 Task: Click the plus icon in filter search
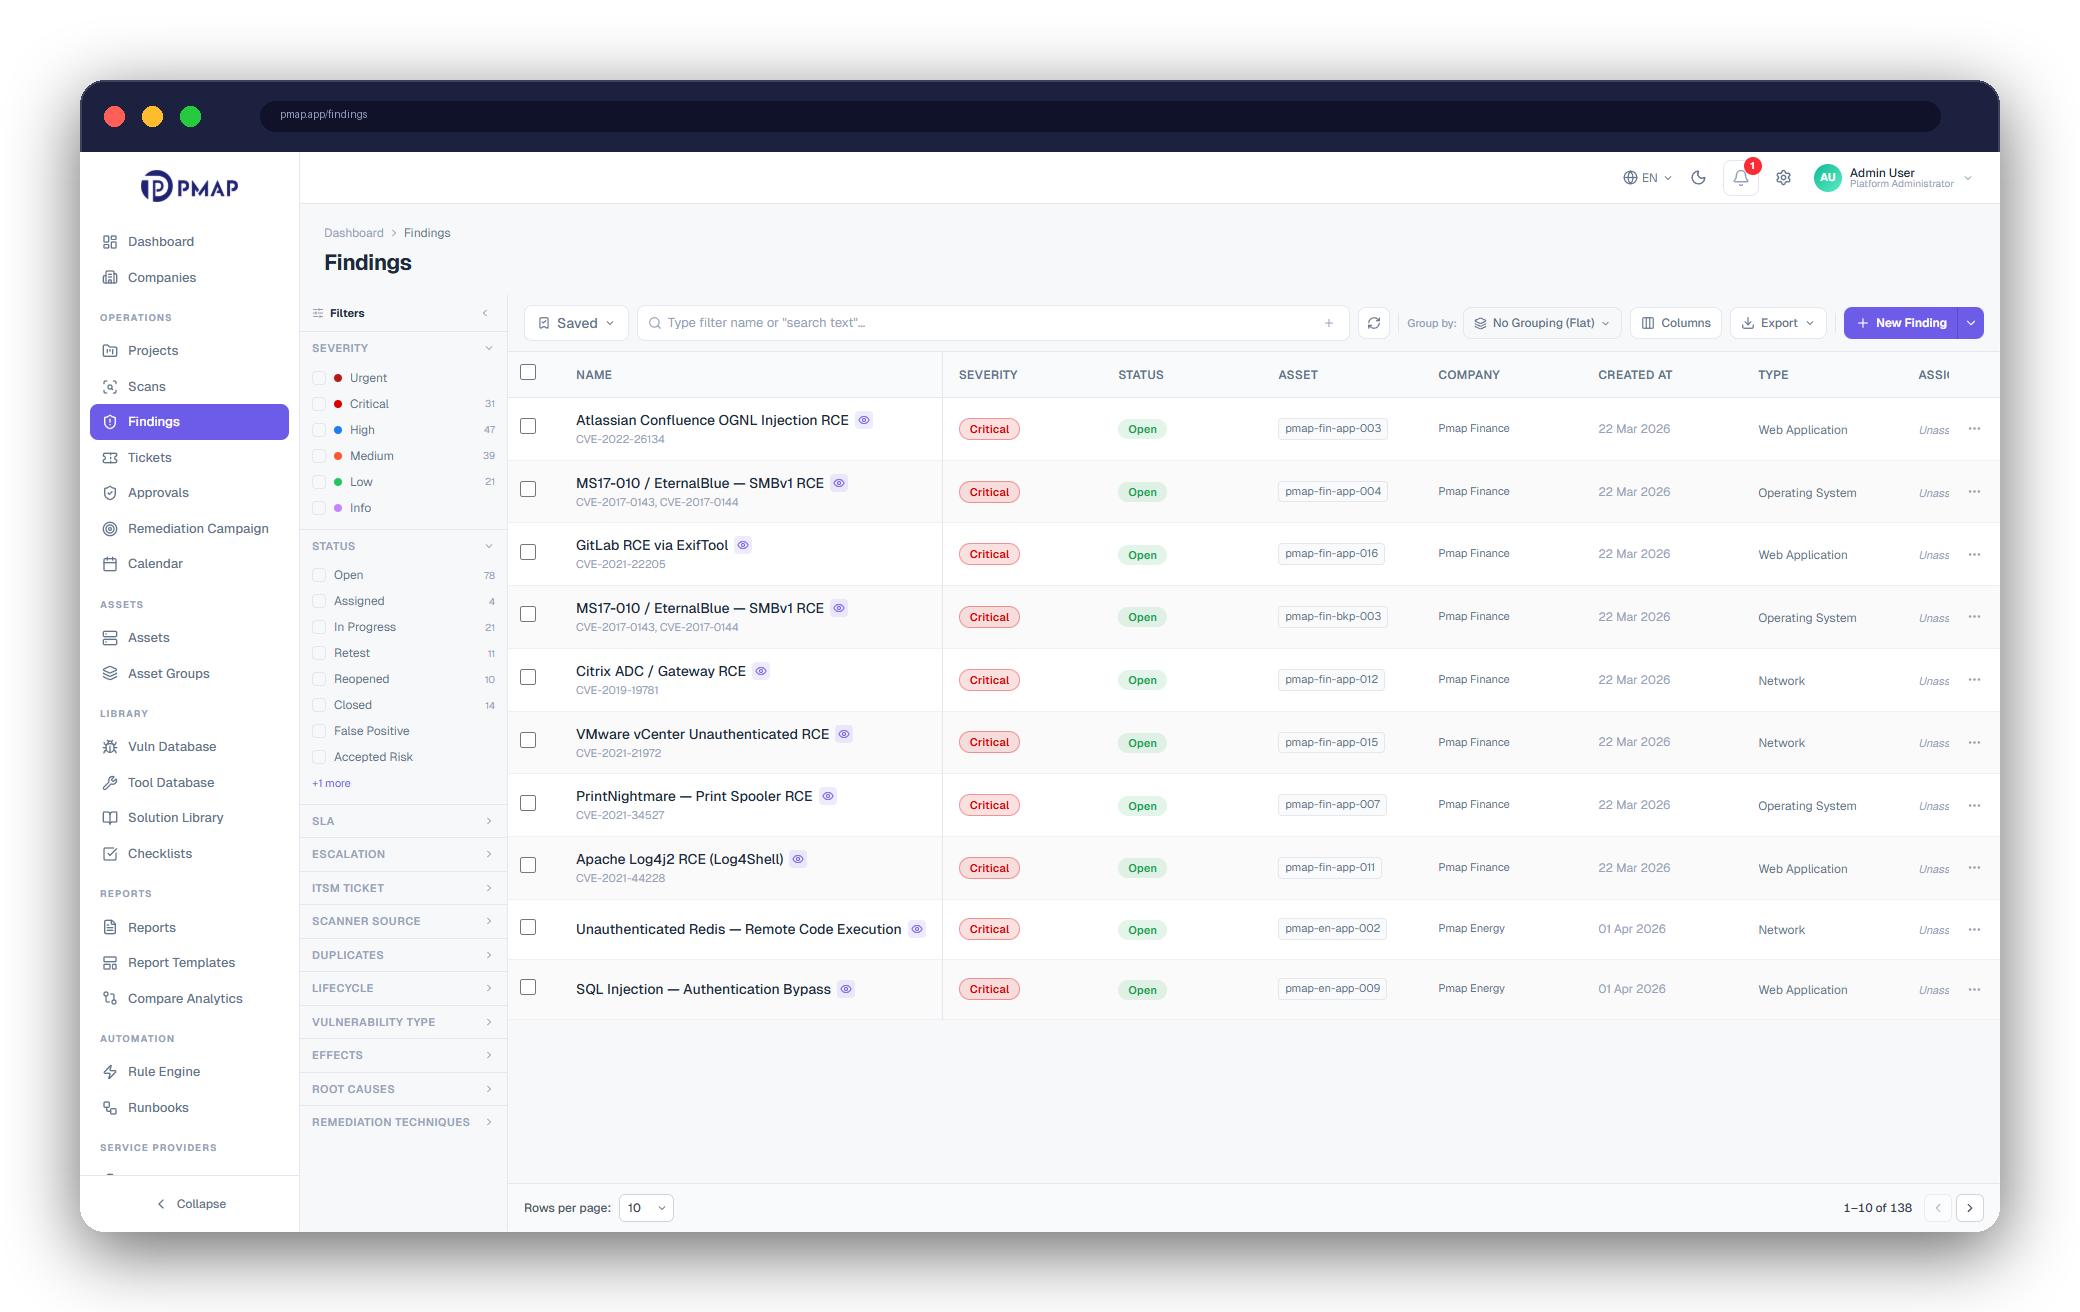click(x=1329, y=323)
